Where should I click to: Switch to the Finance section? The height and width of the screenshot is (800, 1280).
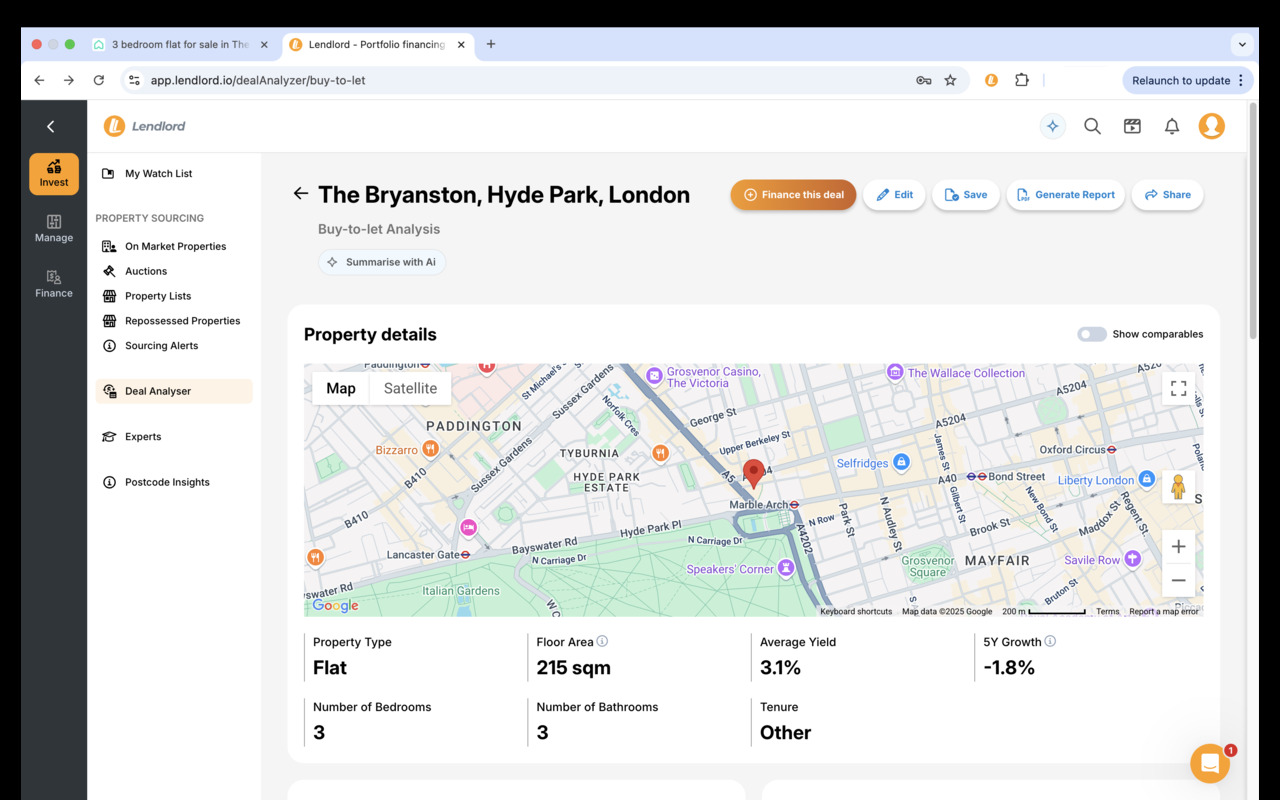(53, 284)
